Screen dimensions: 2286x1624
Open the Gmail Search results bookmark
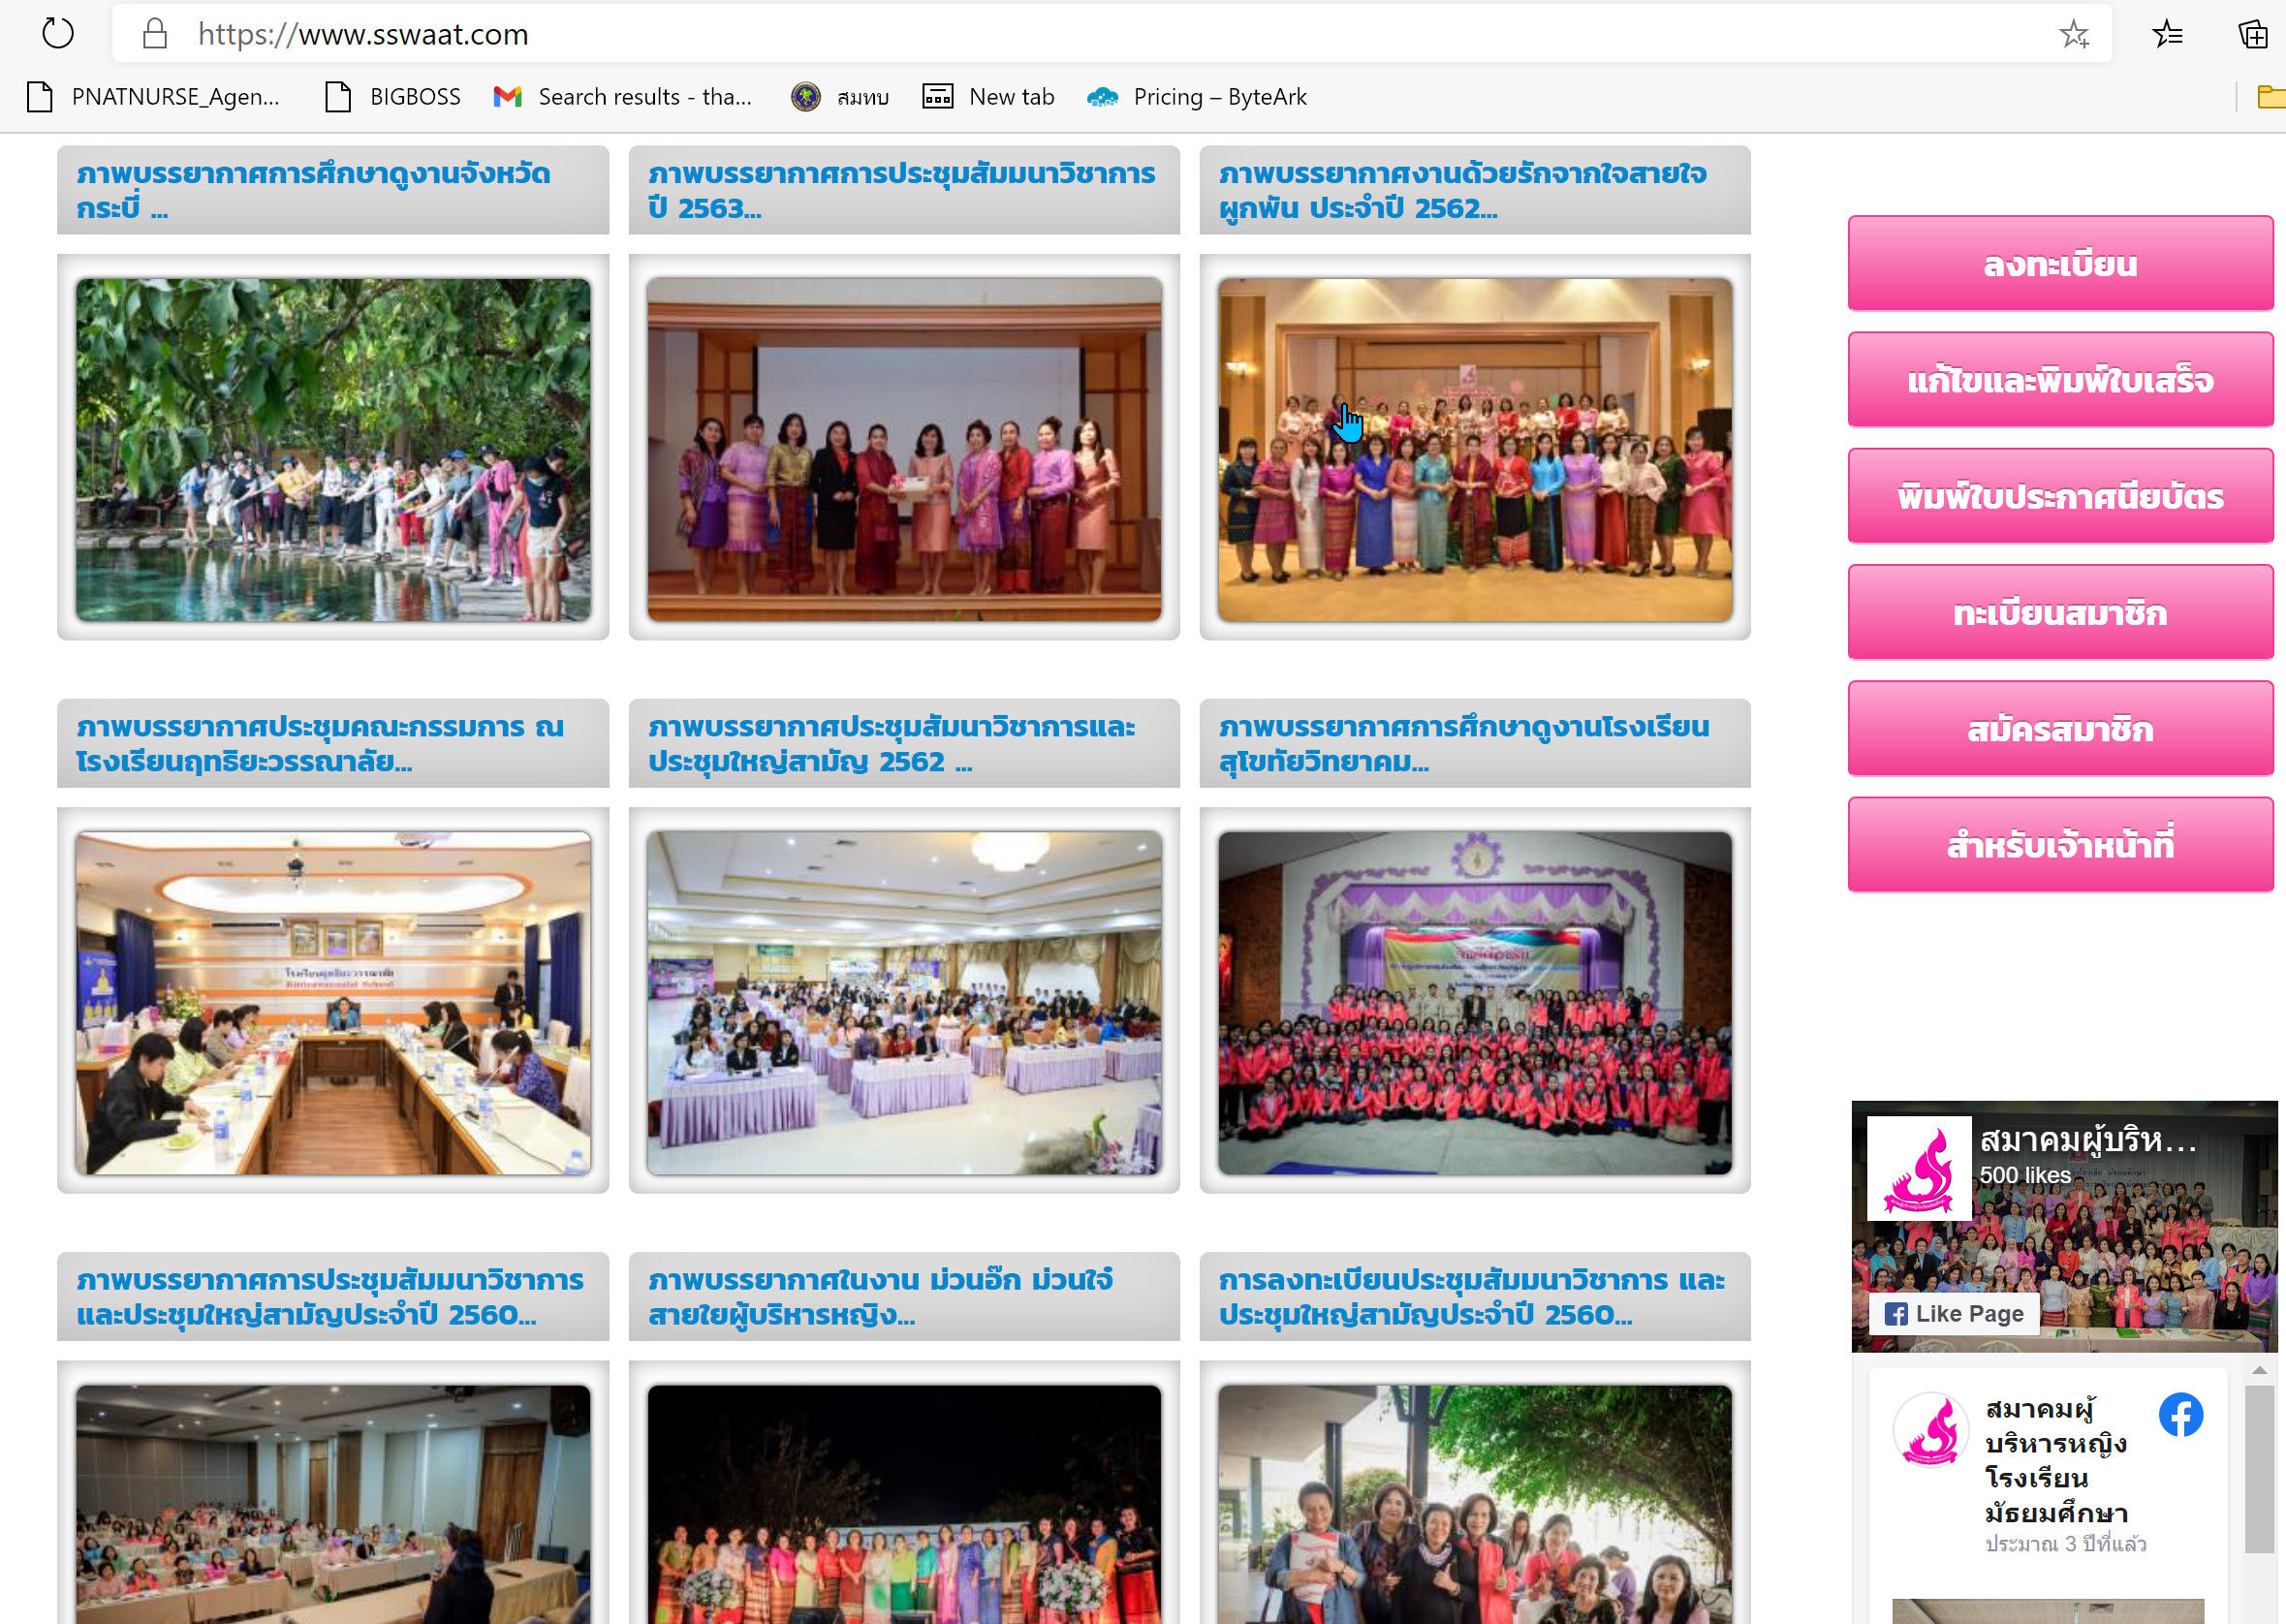click(x=622, y=97)
